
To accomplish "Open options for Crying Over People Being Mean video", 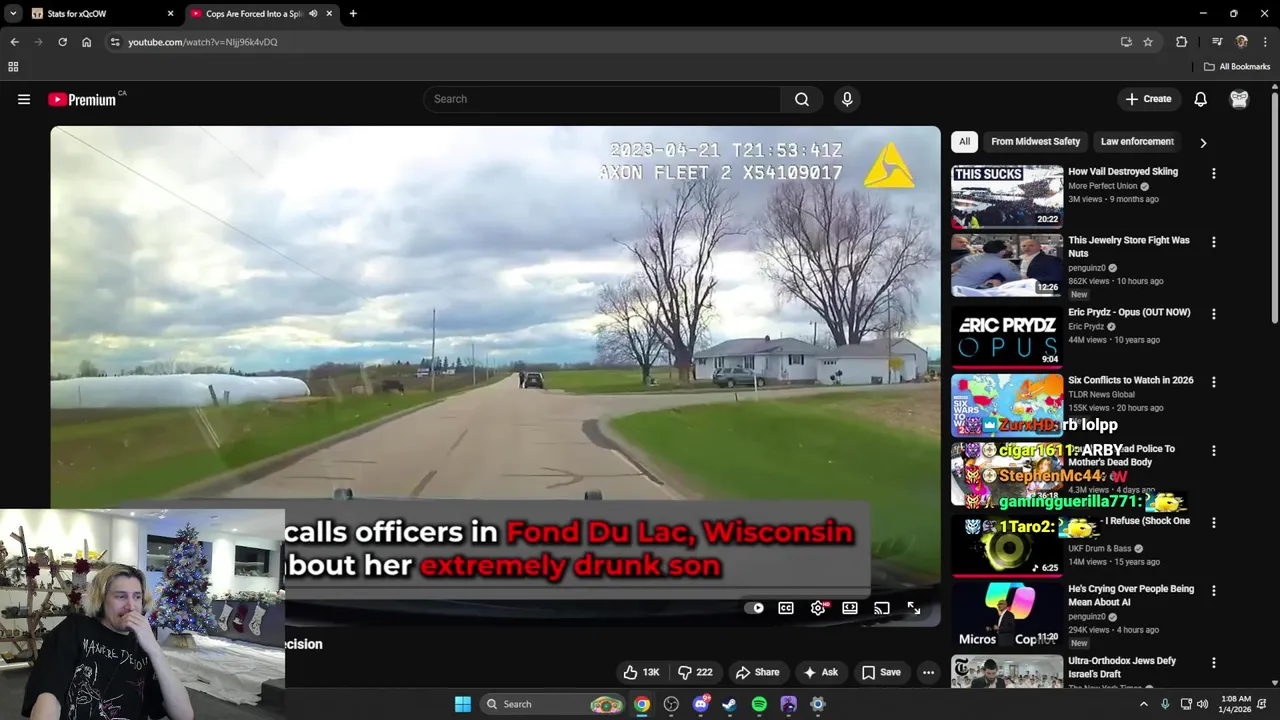I will coord(1214,591).
